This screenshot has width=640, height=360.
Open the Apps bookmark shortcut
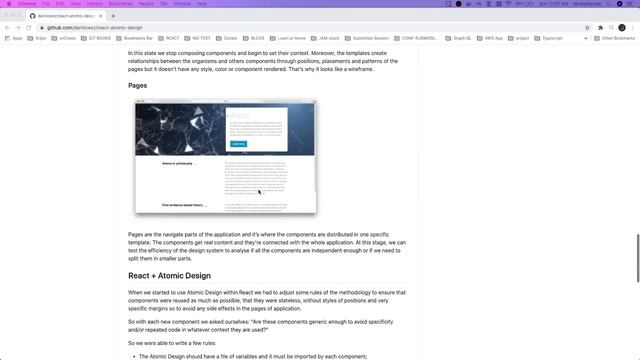pyautogui.click(x=13, y=38)
